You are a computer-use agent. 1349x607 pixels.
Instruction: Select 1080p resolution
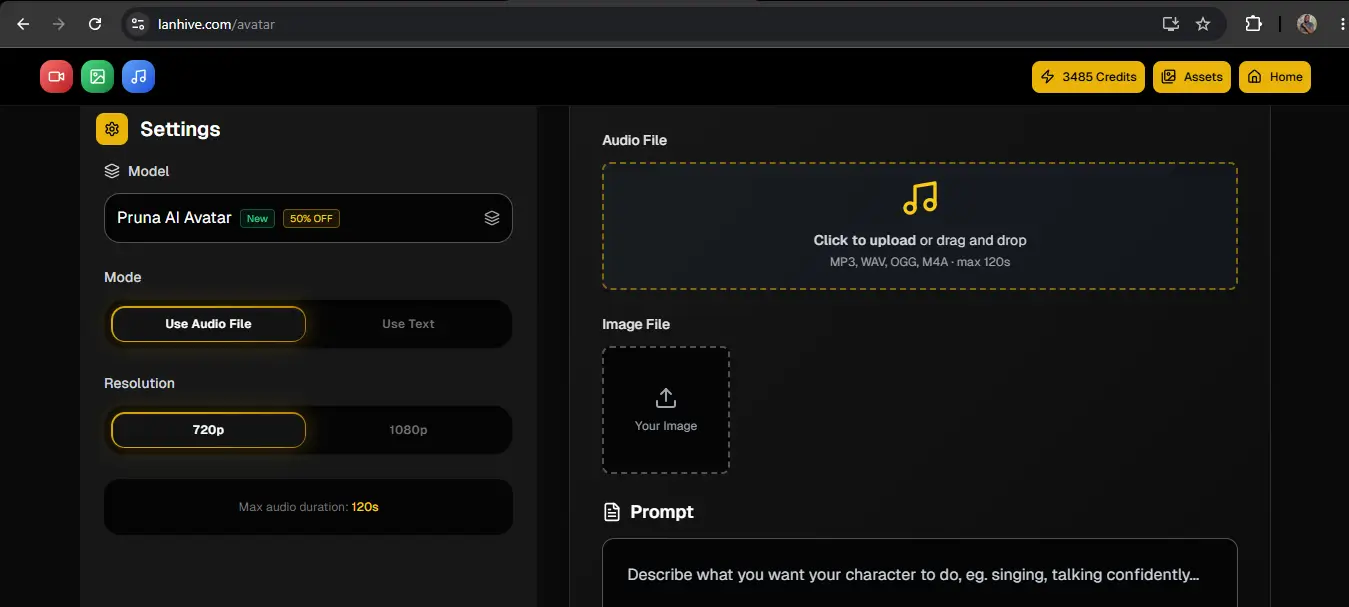[x=408, y=430]
